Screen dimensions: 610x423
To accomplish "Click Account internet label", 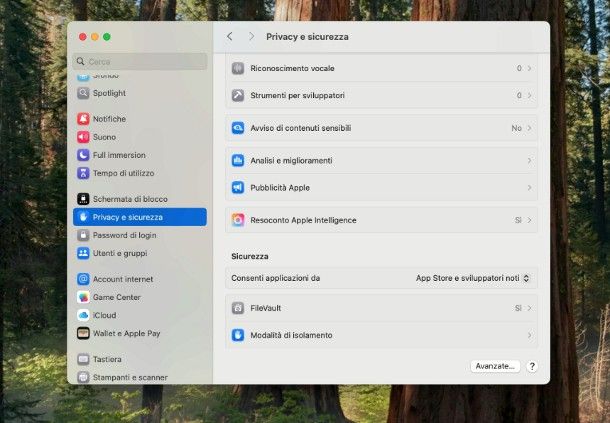I will (x=123, y=279).
